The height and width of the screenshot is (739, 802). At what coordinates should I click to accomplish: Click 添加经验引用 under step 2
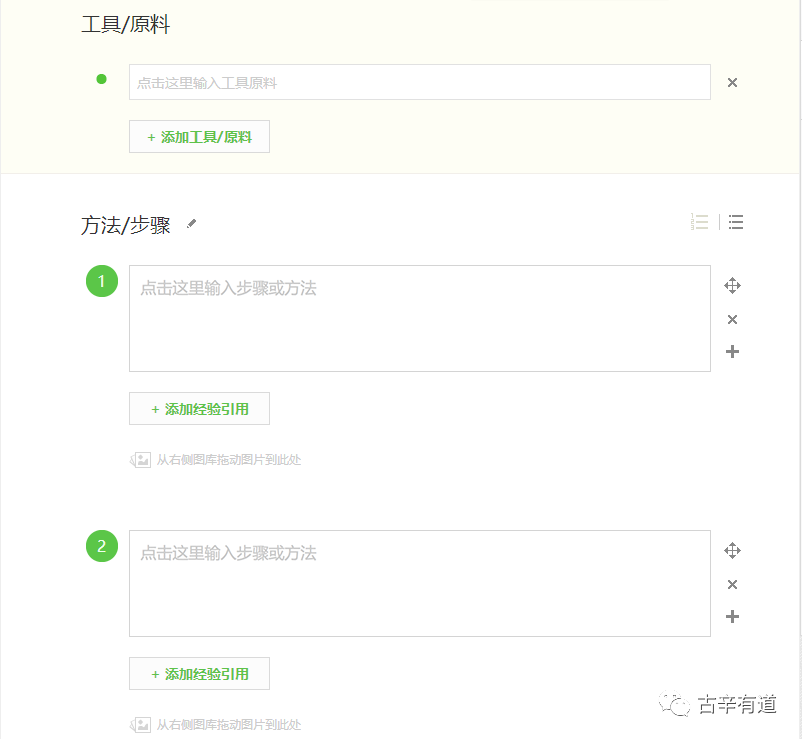pyautogui.click(x=199, y=674)
